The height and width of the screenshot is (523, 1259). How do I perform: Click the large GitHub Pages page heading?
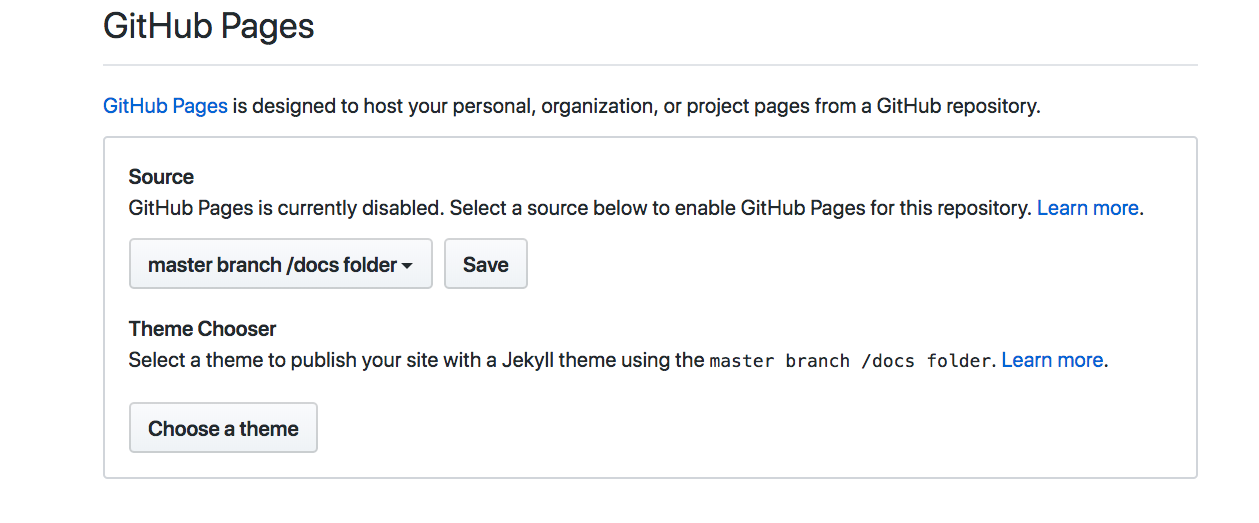(208, 25)
